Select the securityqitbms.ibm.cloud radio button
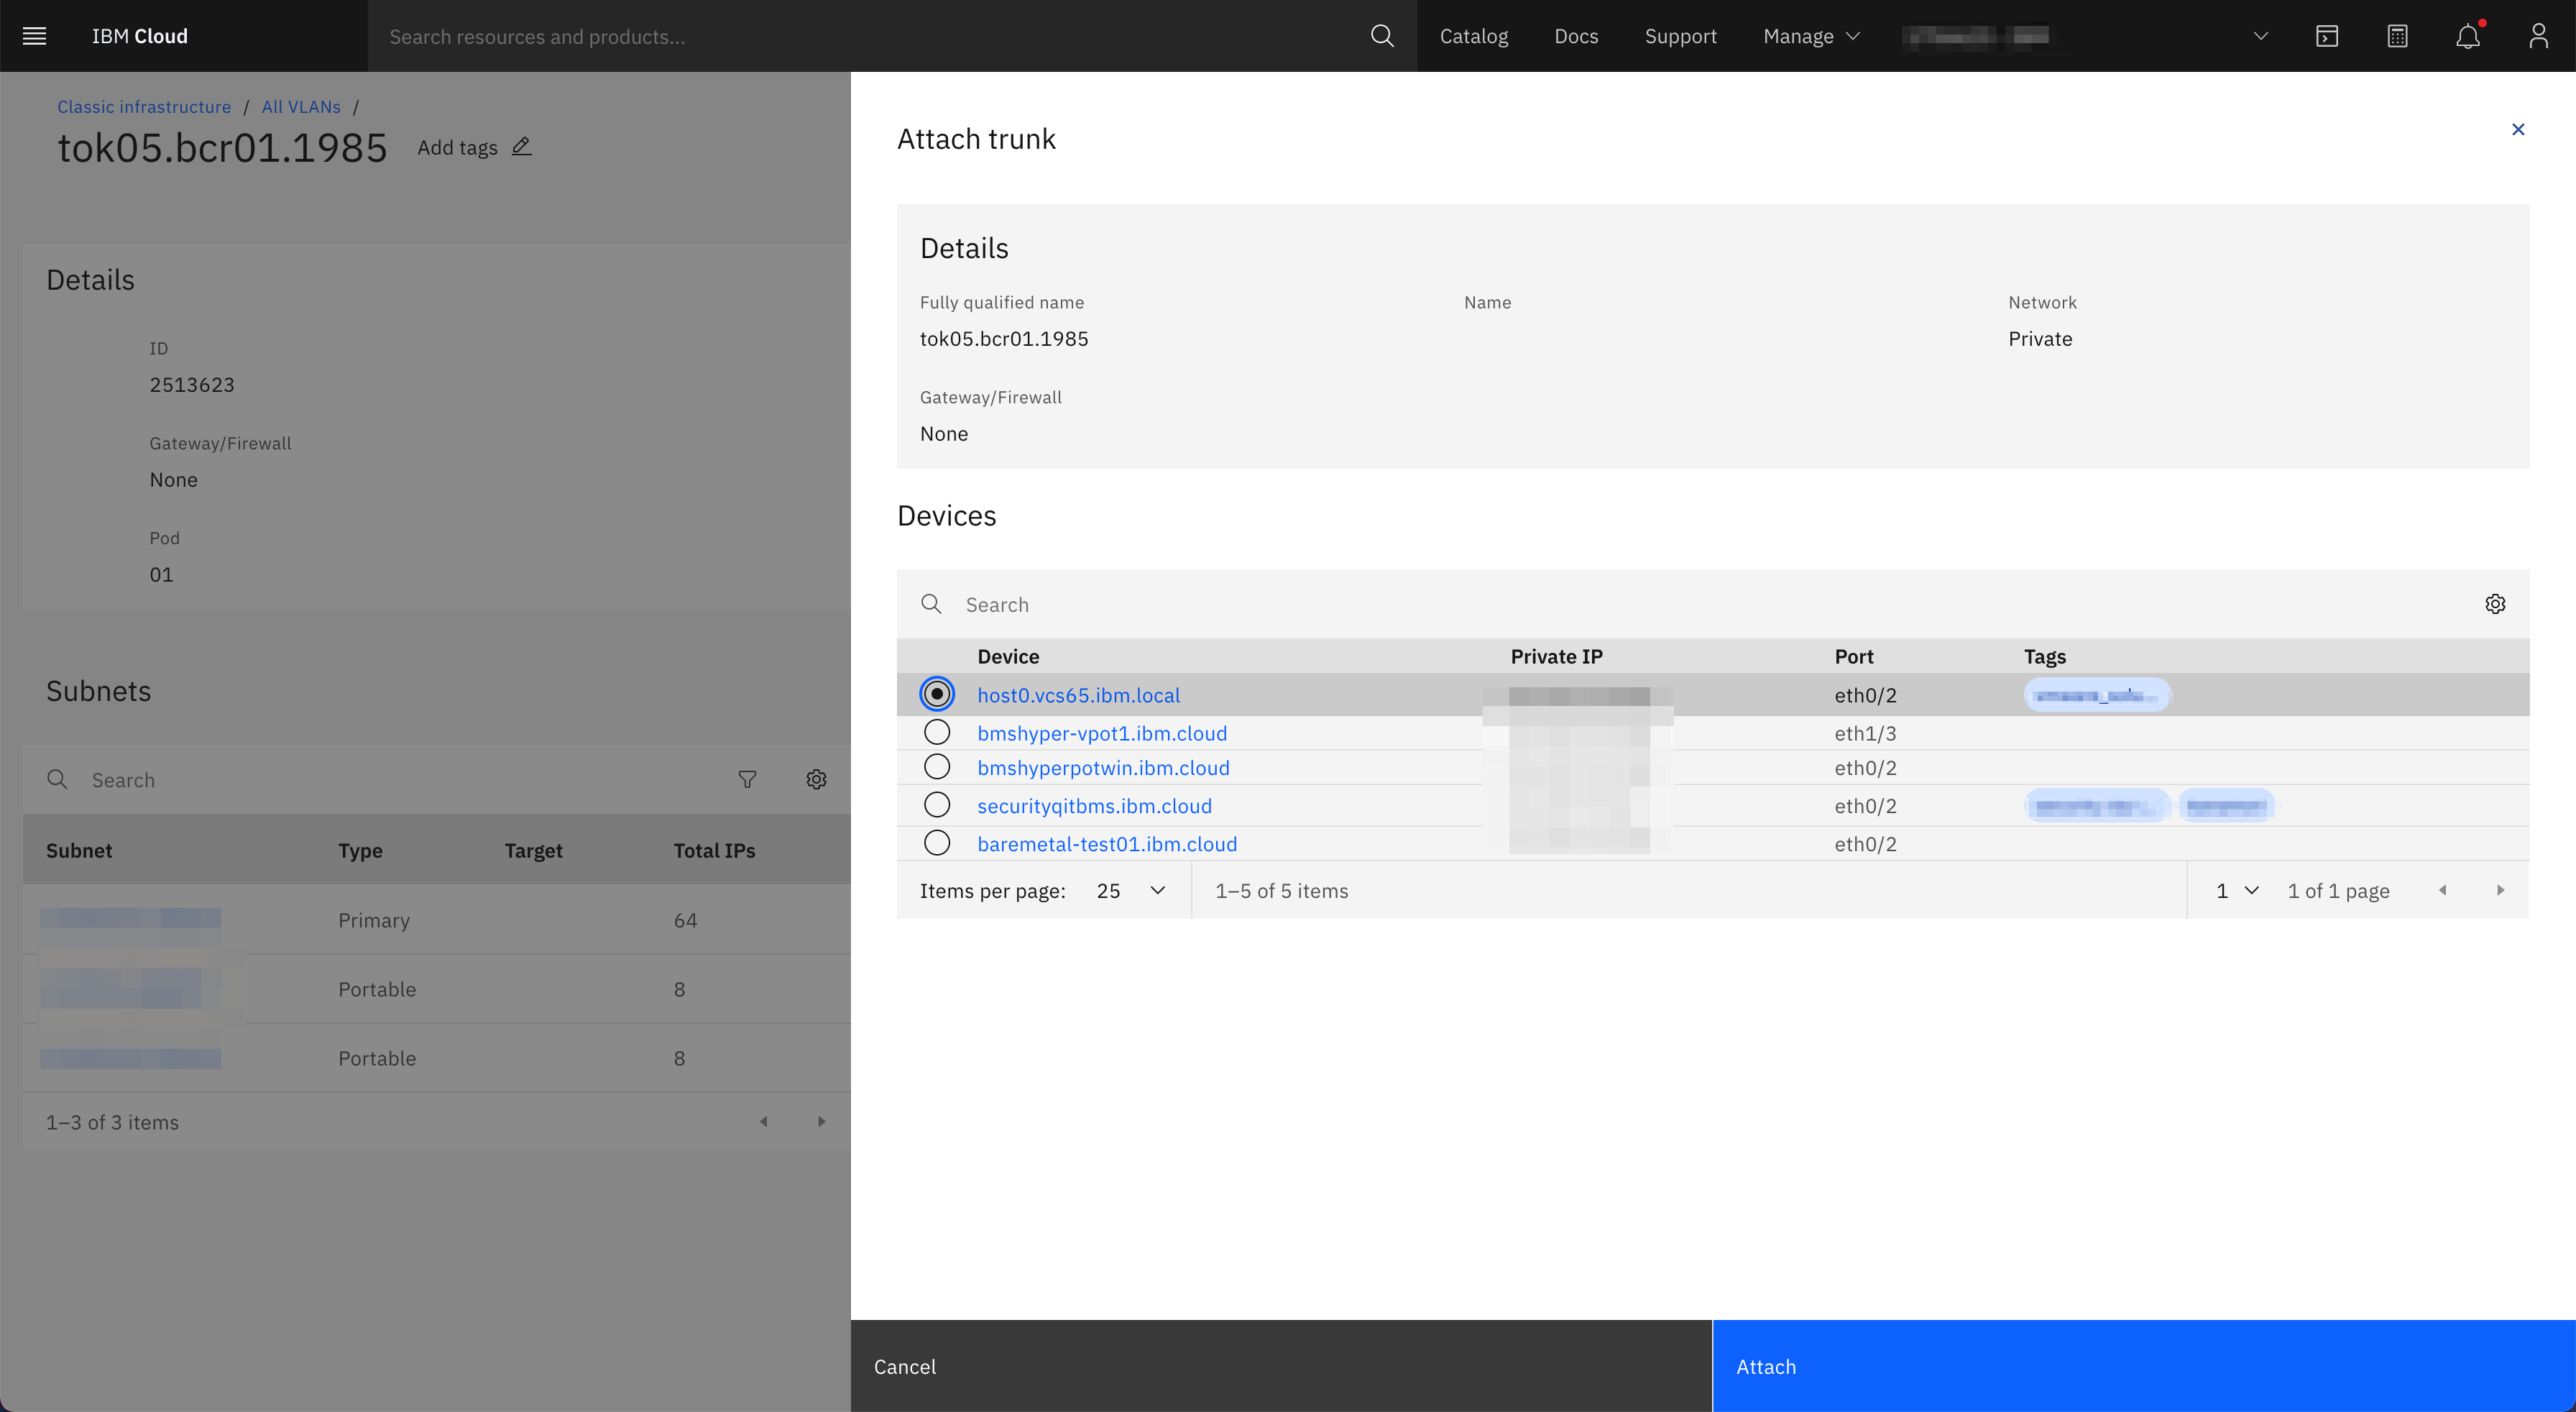The height and width of the screenshot is (1412, 2576). pyautogui.click(x=937, y=805)
